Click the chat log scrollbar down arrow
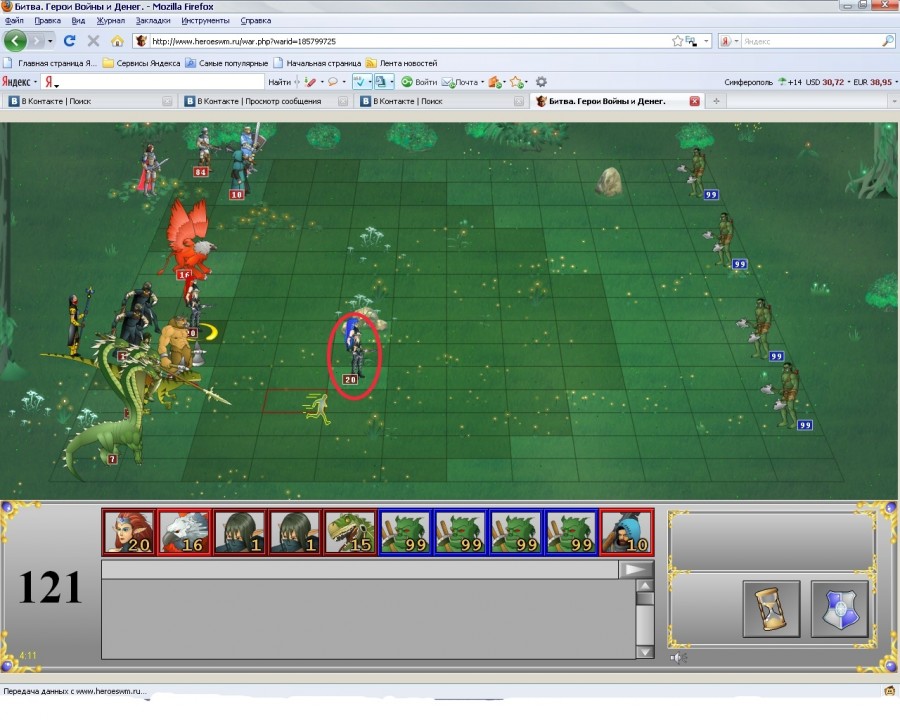The image size is (900, 720). 645,652
